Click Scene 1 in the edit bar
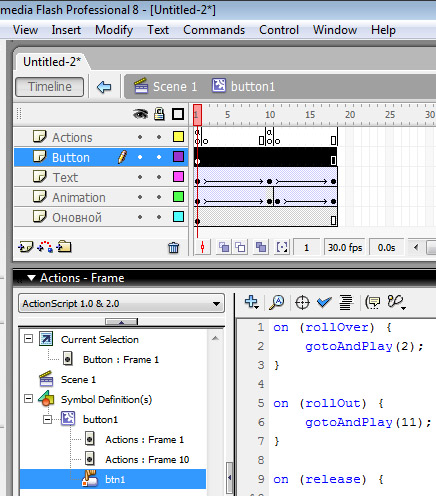This screenshot has height=496, width=436. click(175, 87)
